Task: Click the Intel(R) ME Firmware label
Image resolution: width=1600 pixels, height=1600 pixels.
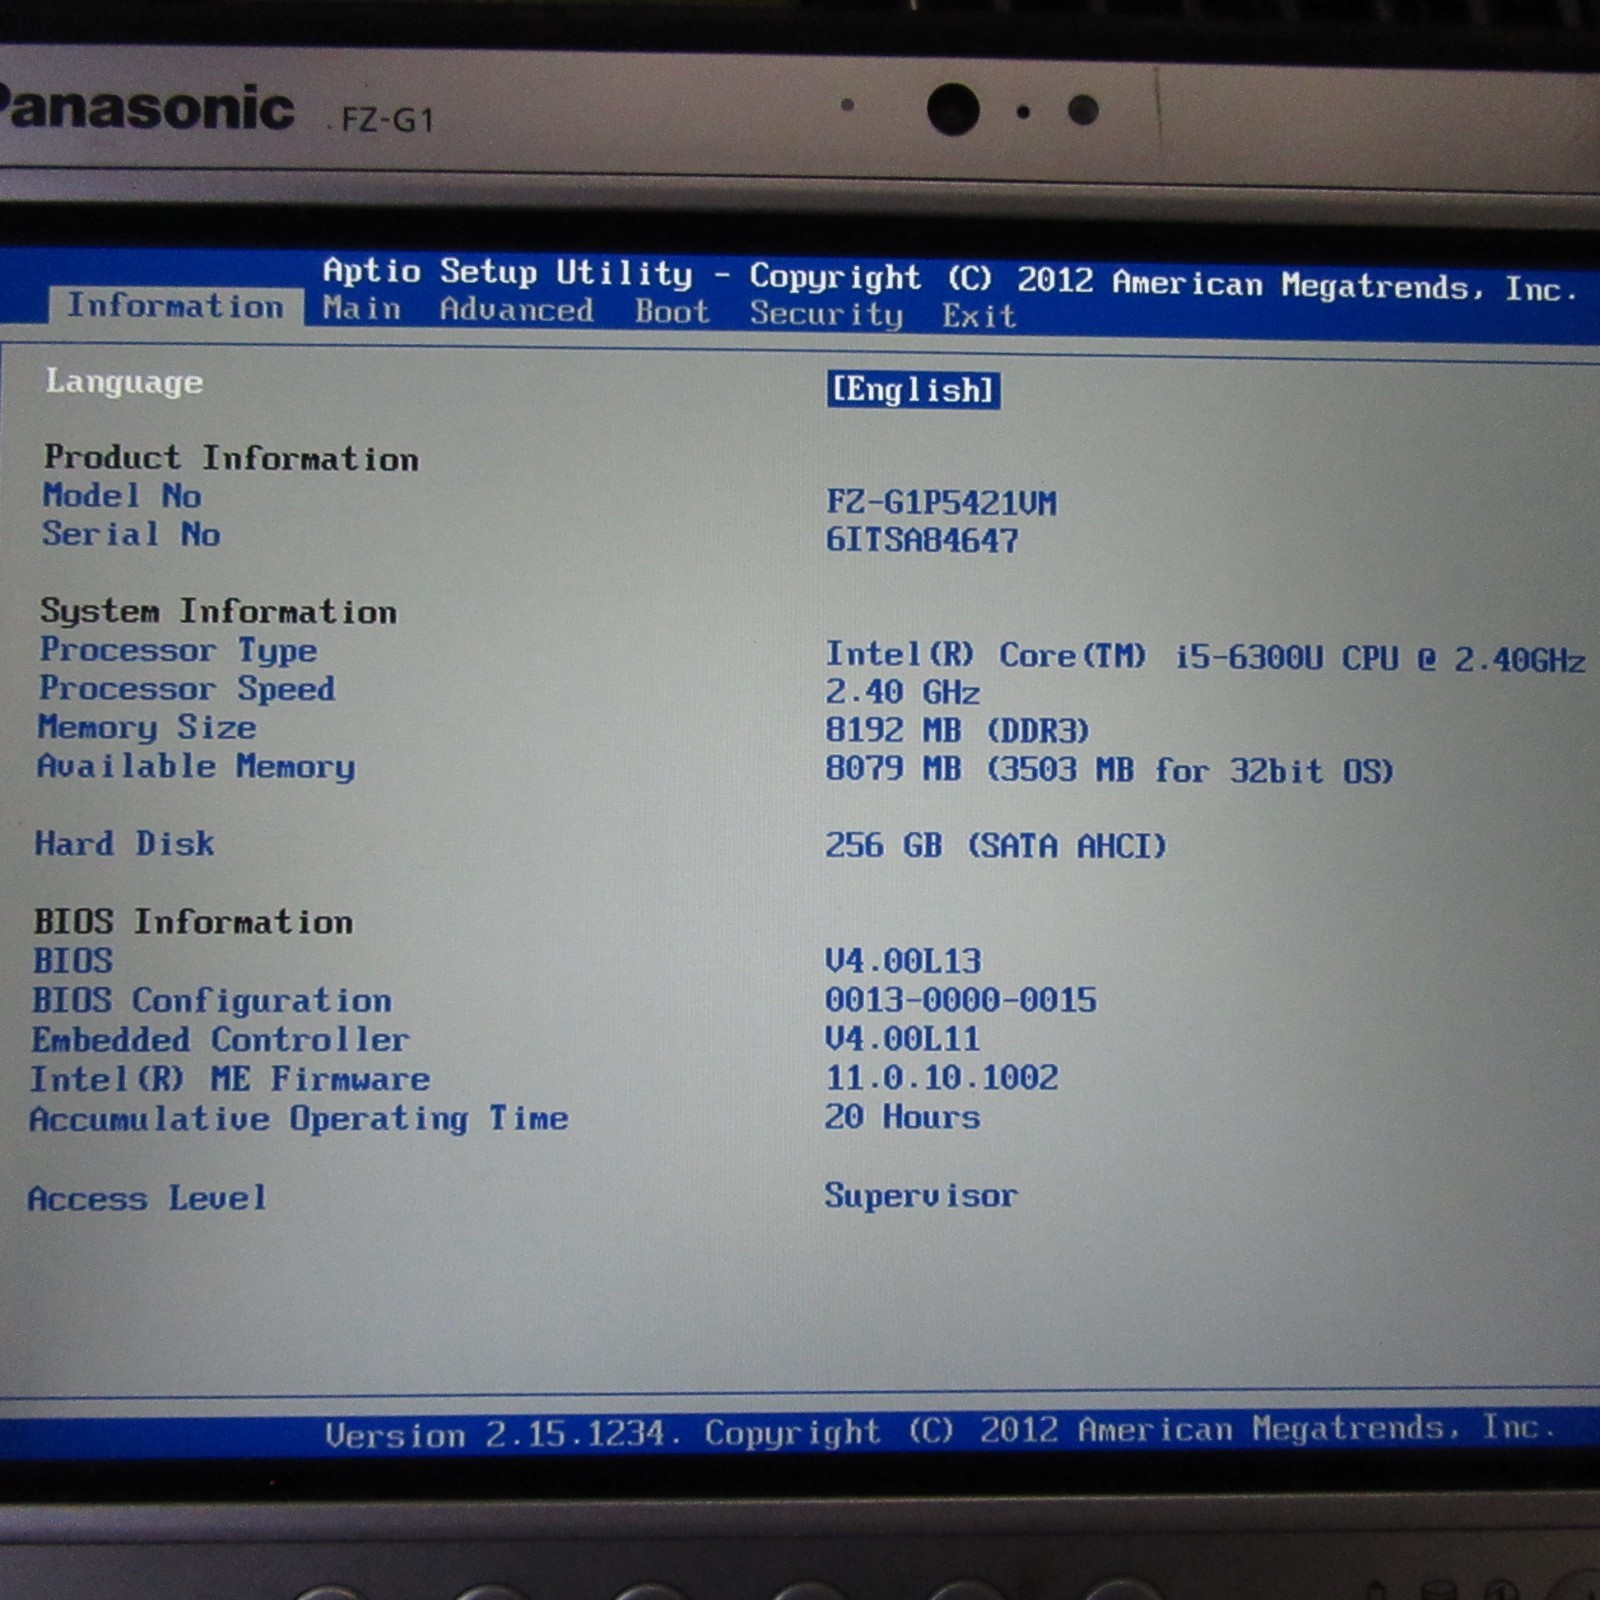Action: coord(230,1080)
